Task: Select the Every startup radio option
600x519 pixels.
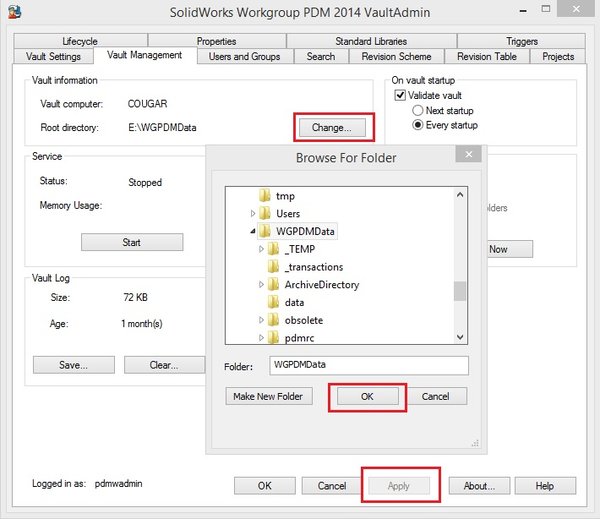Action: (x=417, y=125)
